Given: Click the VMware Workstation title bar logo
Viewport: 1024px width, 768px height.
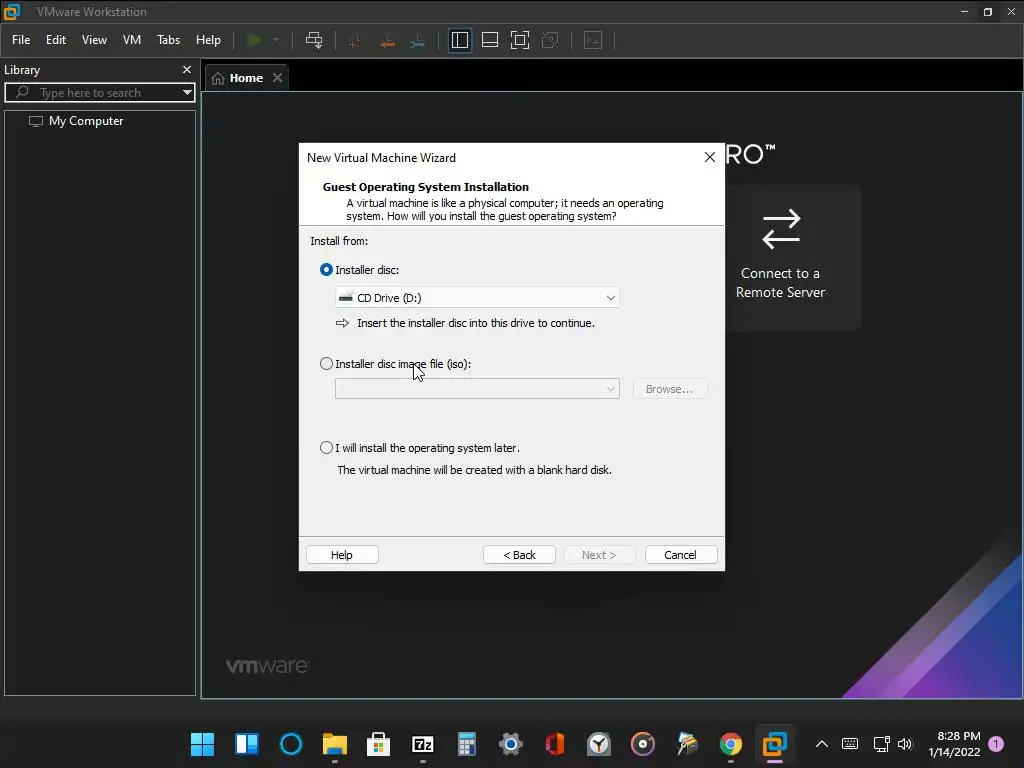Looking at the screenshot, I should coord(12,11).
